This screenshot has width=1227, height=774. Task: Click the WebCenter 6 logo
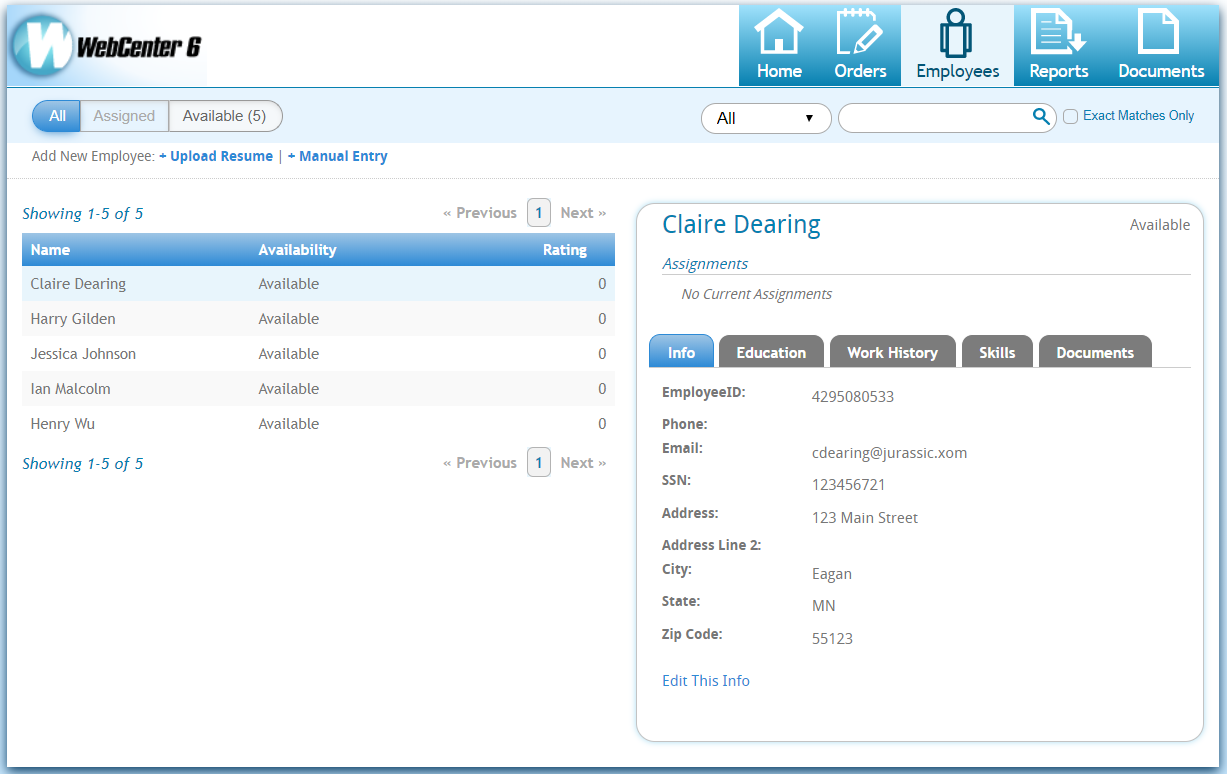coord(107,46)
